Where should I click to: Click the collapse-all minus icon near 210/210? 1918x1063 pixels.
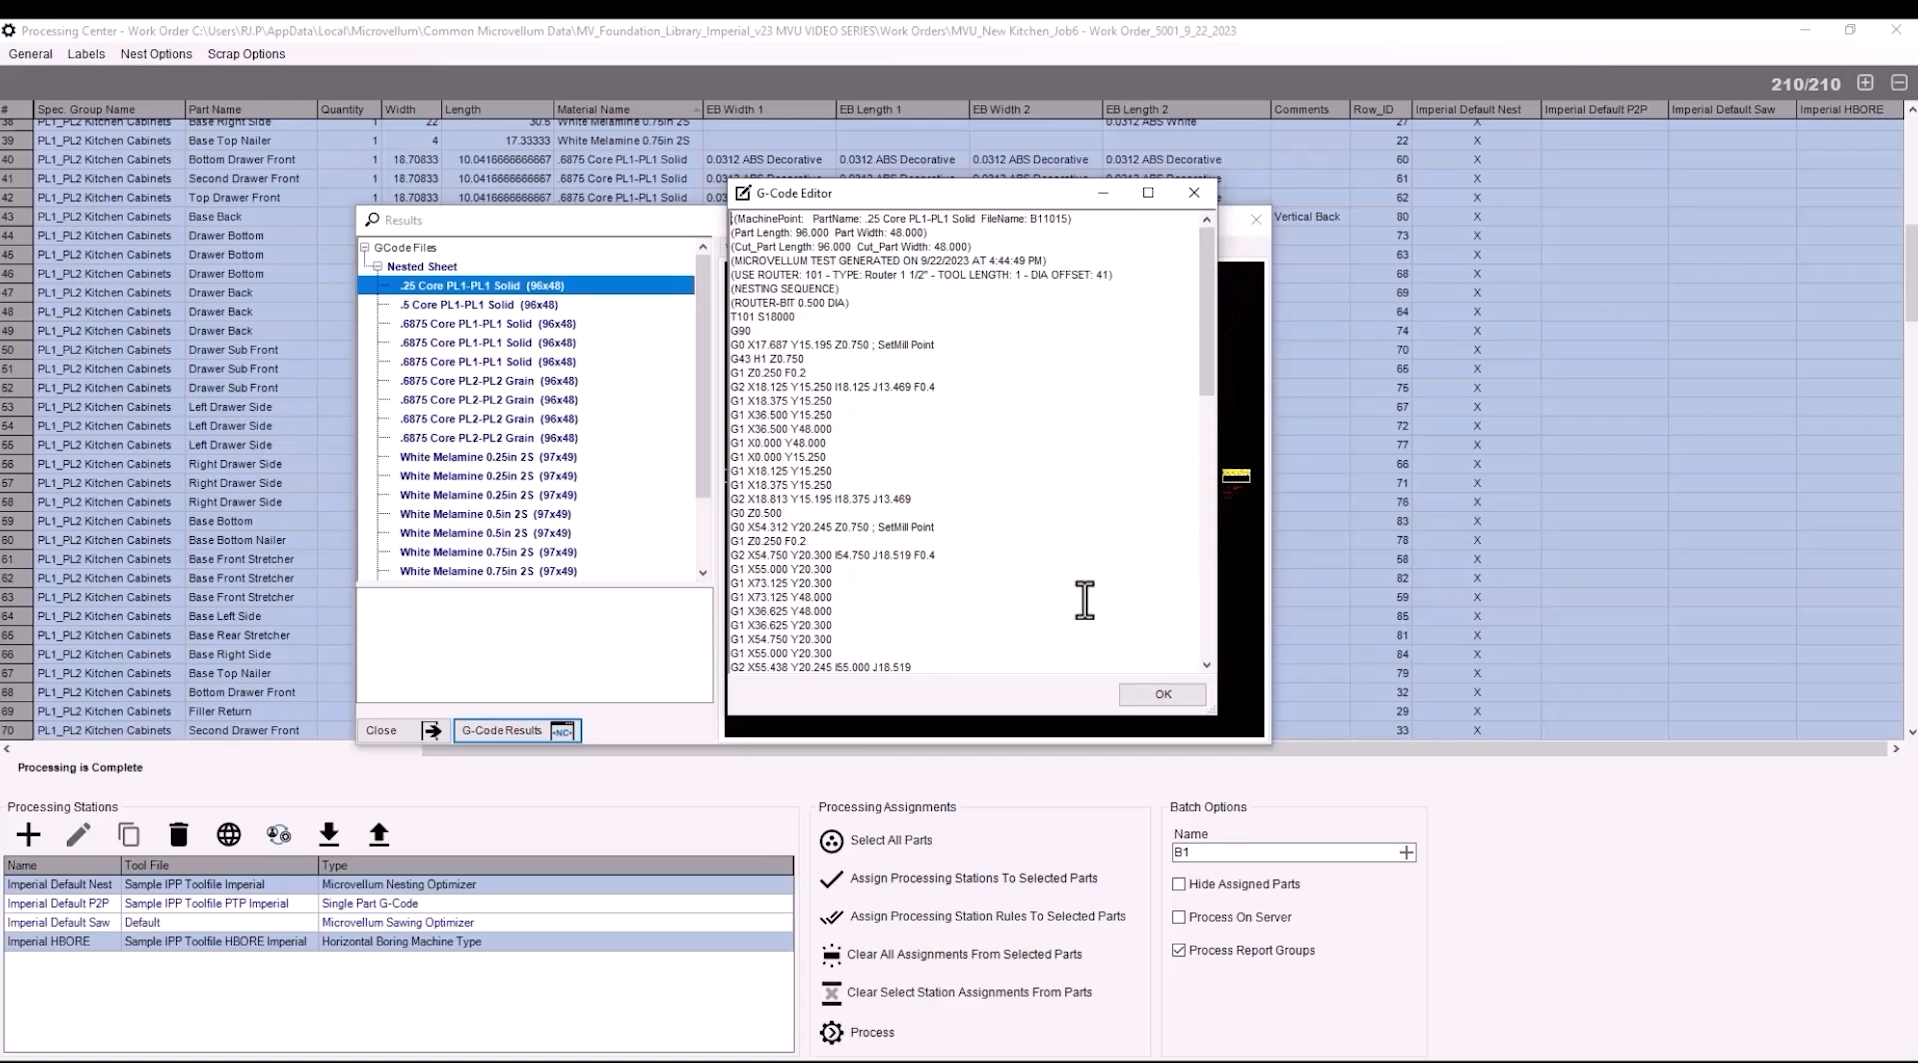pos(1899,83)
